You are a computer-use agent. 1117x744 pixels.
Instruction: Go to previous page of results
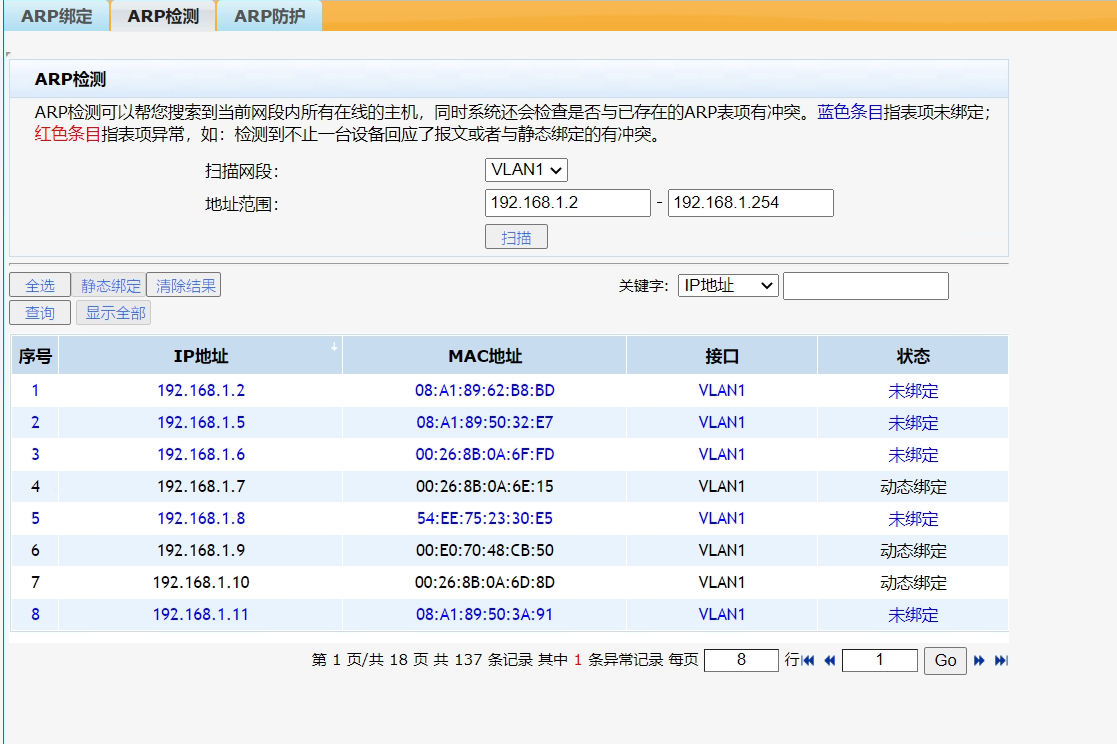(x=829, y=660)
